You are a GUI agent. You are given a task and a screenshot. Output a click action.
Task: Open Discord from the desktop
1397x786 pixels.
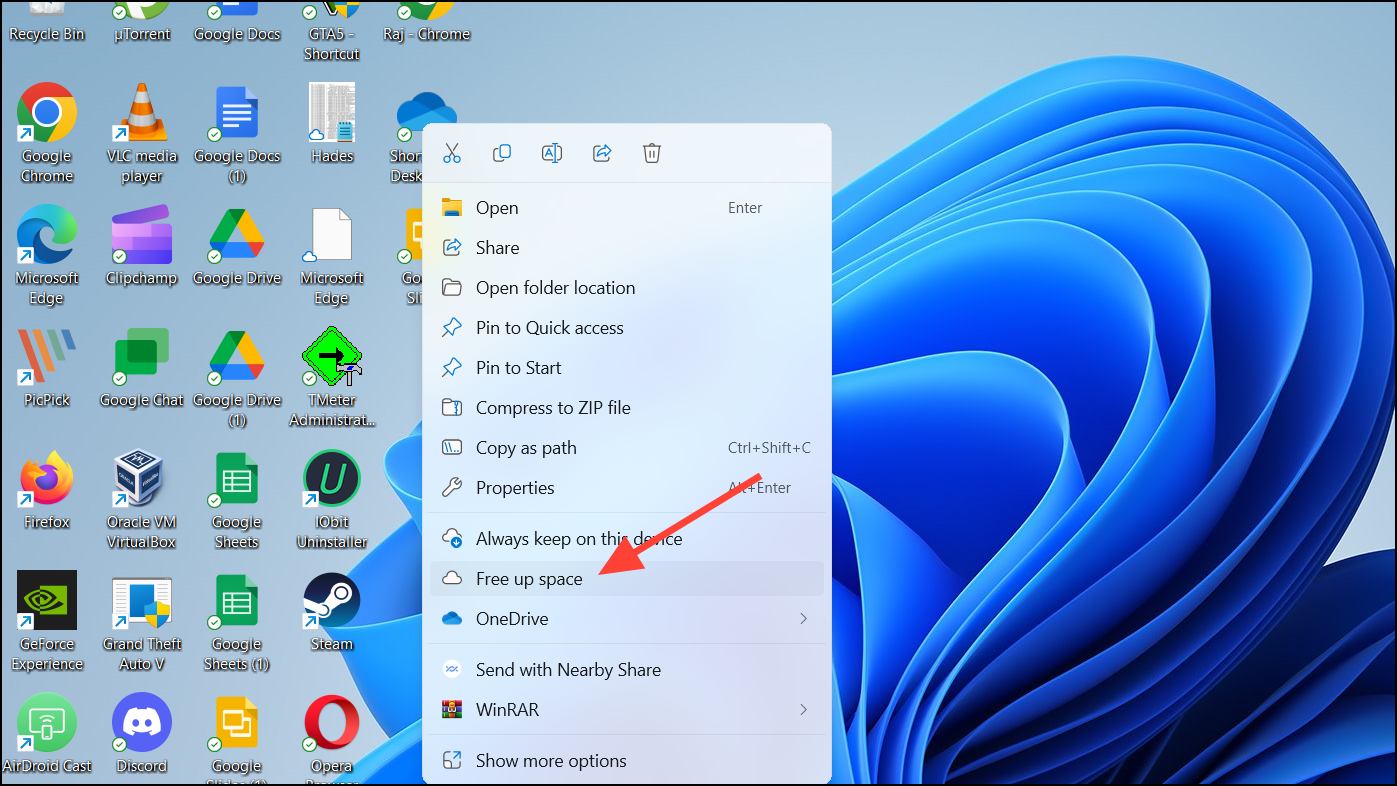click(141, 722)
